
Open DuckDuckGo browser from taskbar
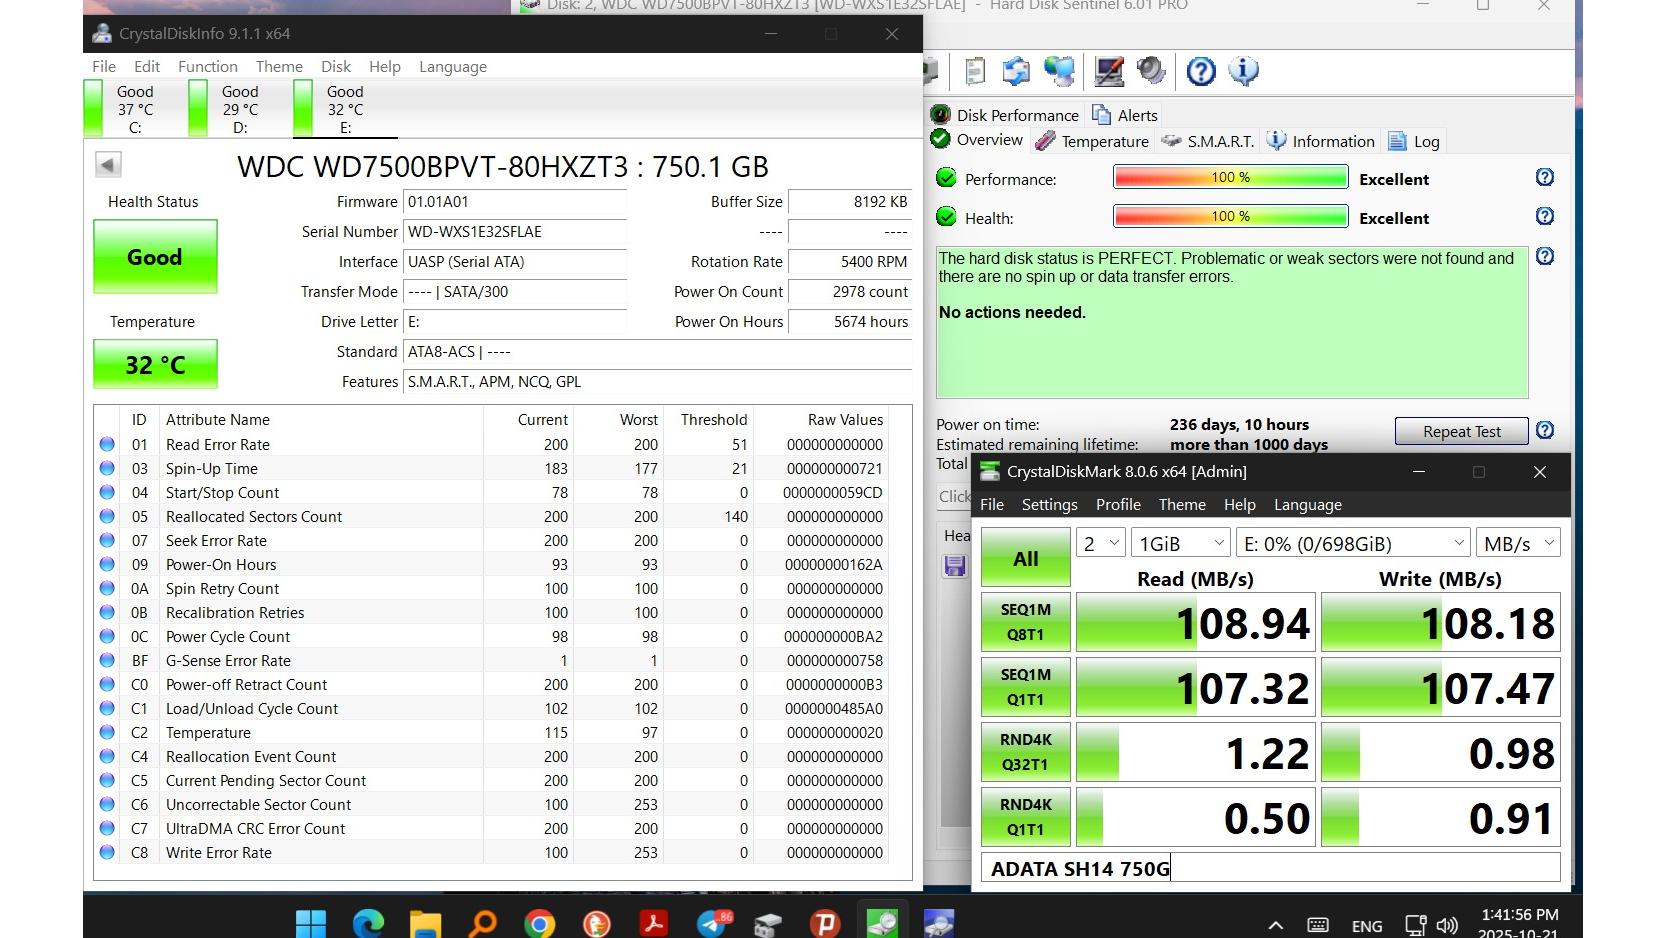(597, 922)
